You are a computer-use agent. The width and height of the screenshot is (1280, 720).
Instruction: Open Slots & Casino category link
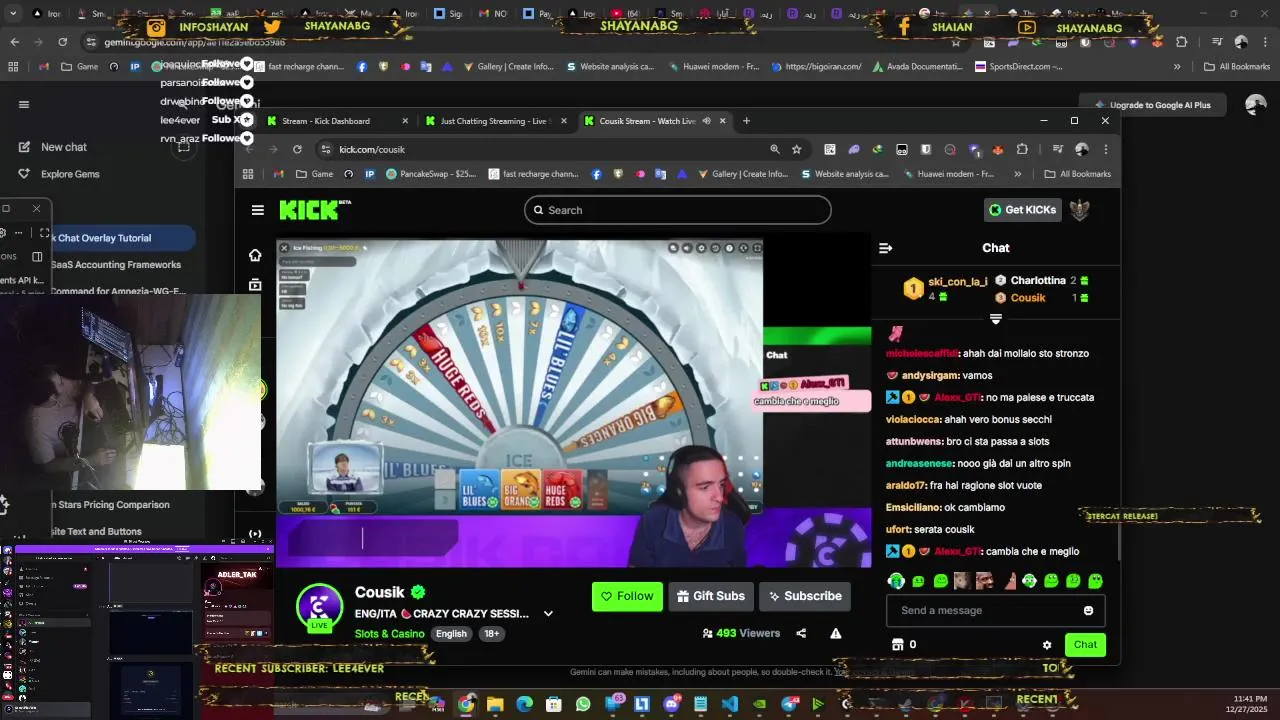(x=389, y=634)
